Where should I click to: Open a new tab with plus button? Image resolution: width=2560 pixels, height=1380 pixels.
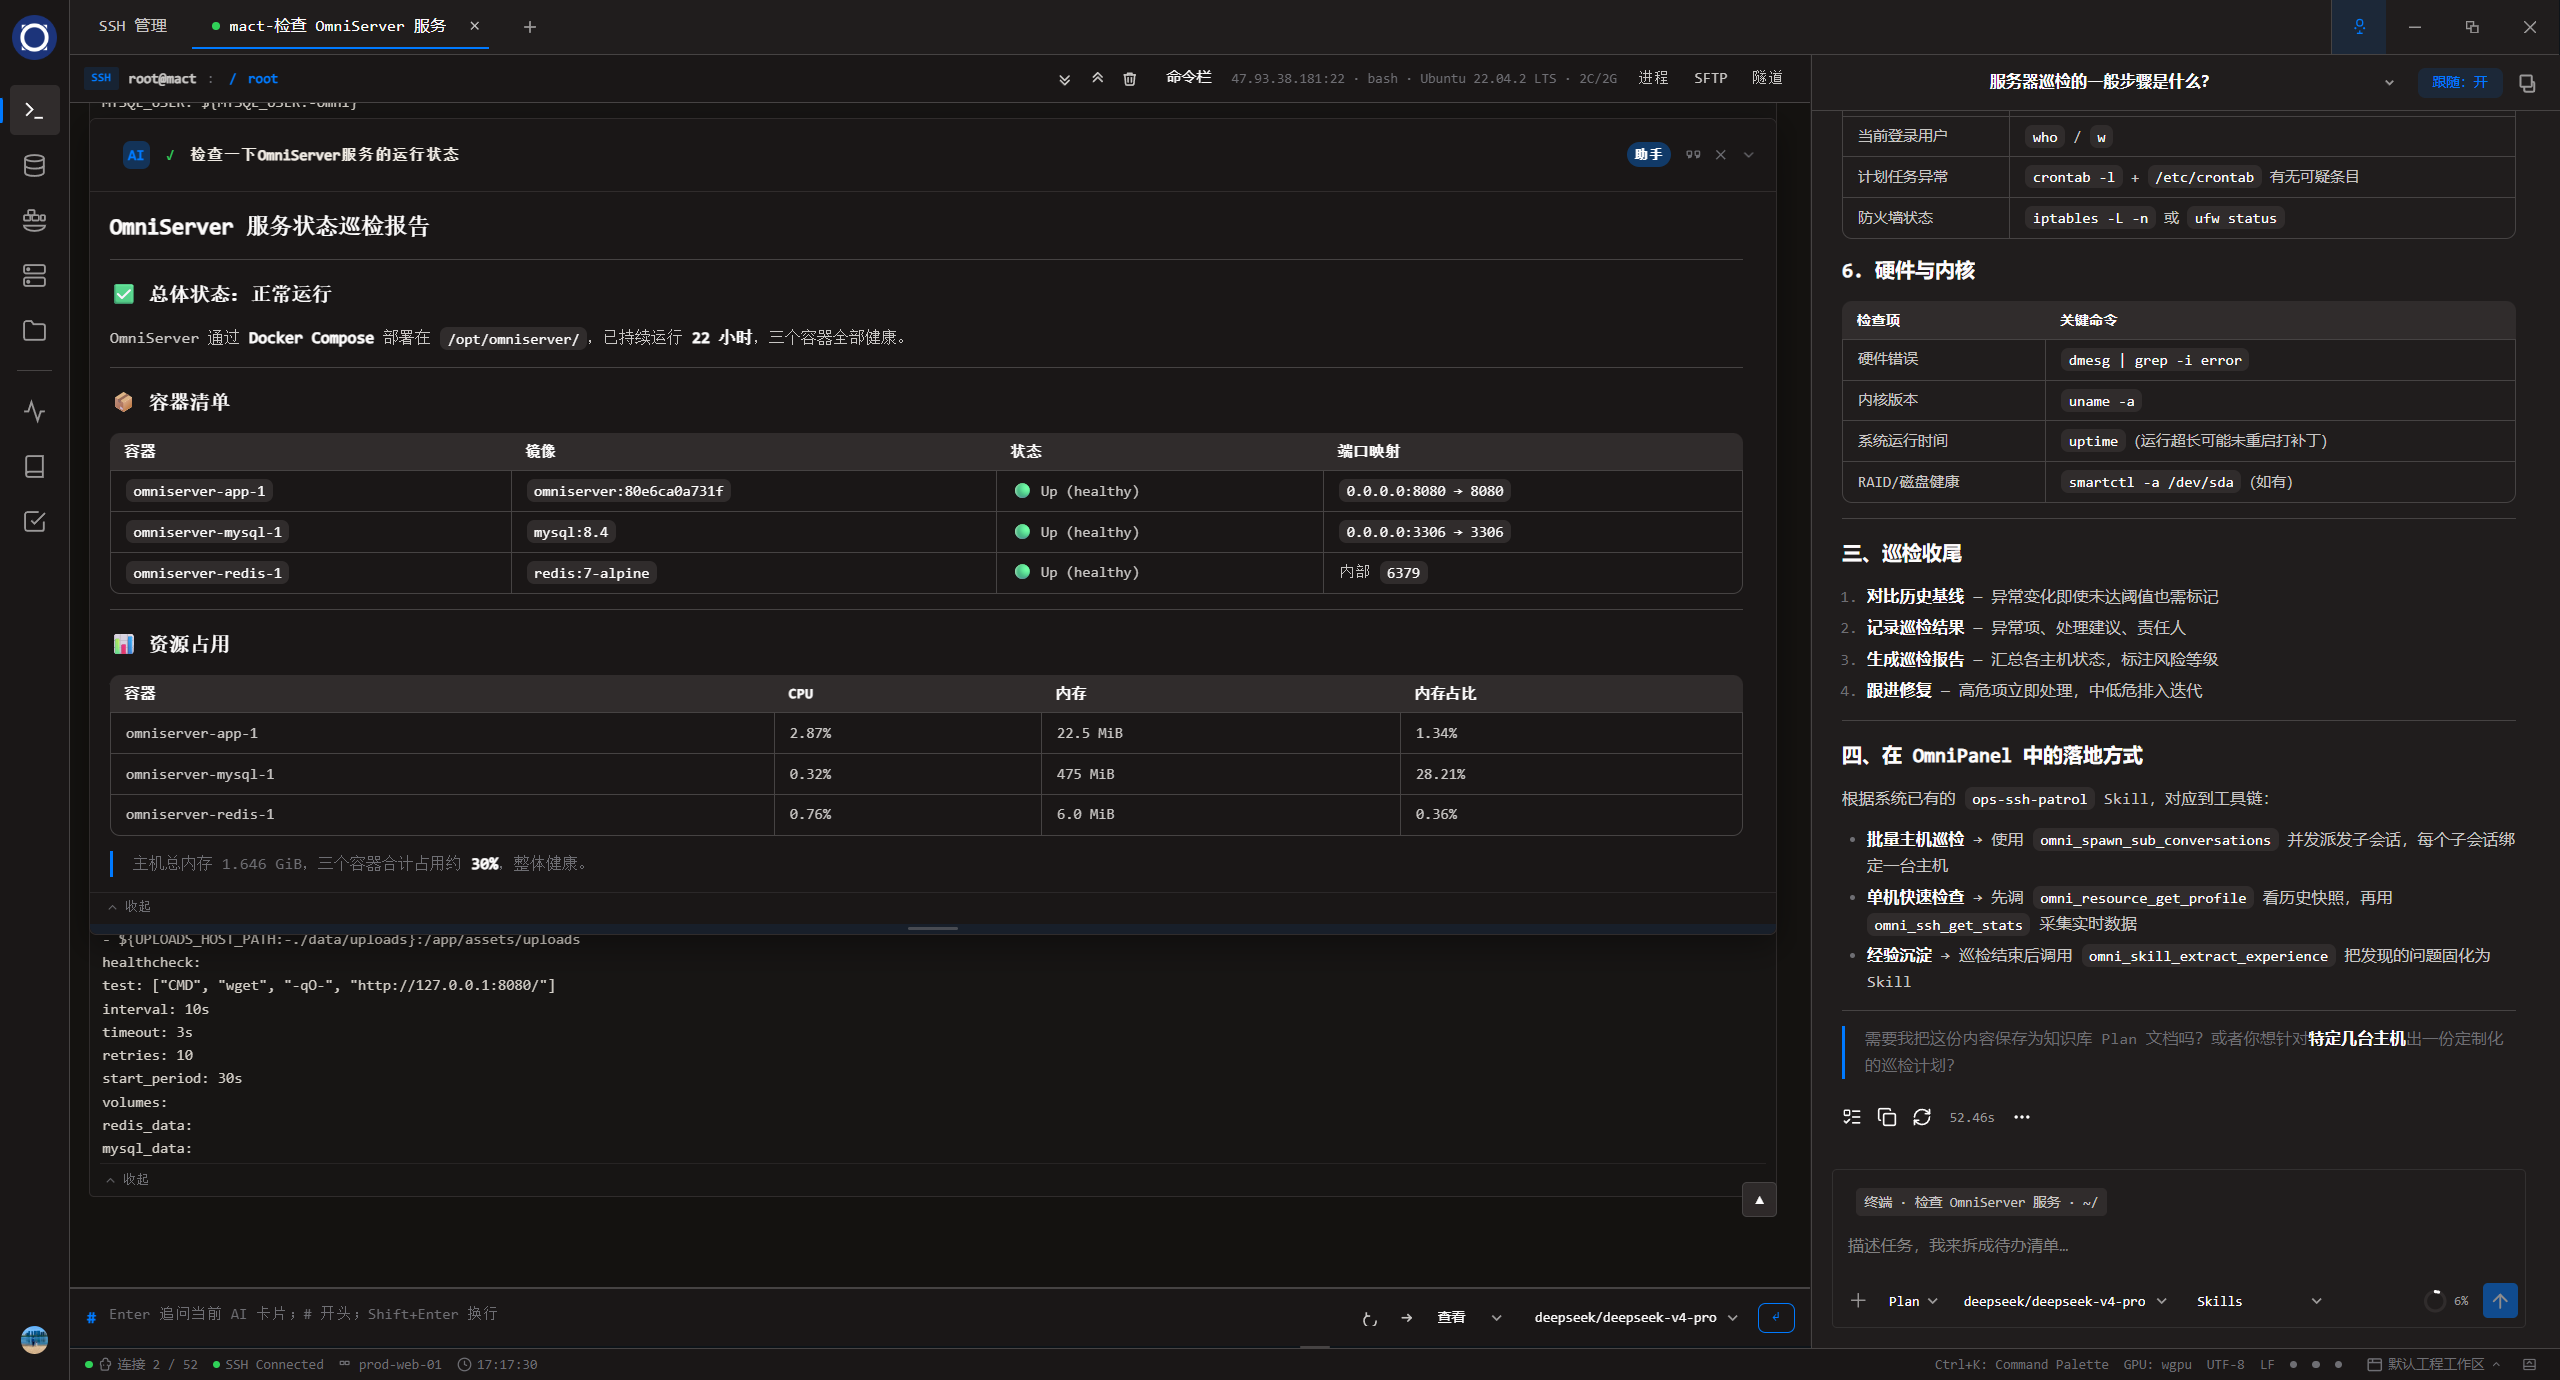530,27
